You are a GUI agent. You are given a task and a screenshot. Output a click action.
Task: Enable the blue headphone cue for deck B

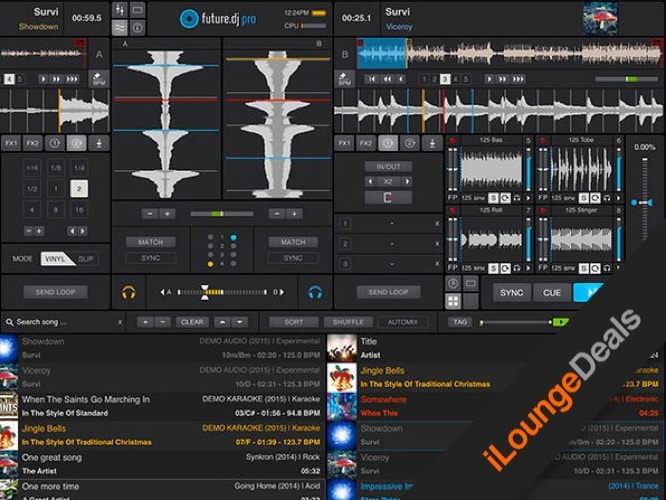click(x=315, y=292)
